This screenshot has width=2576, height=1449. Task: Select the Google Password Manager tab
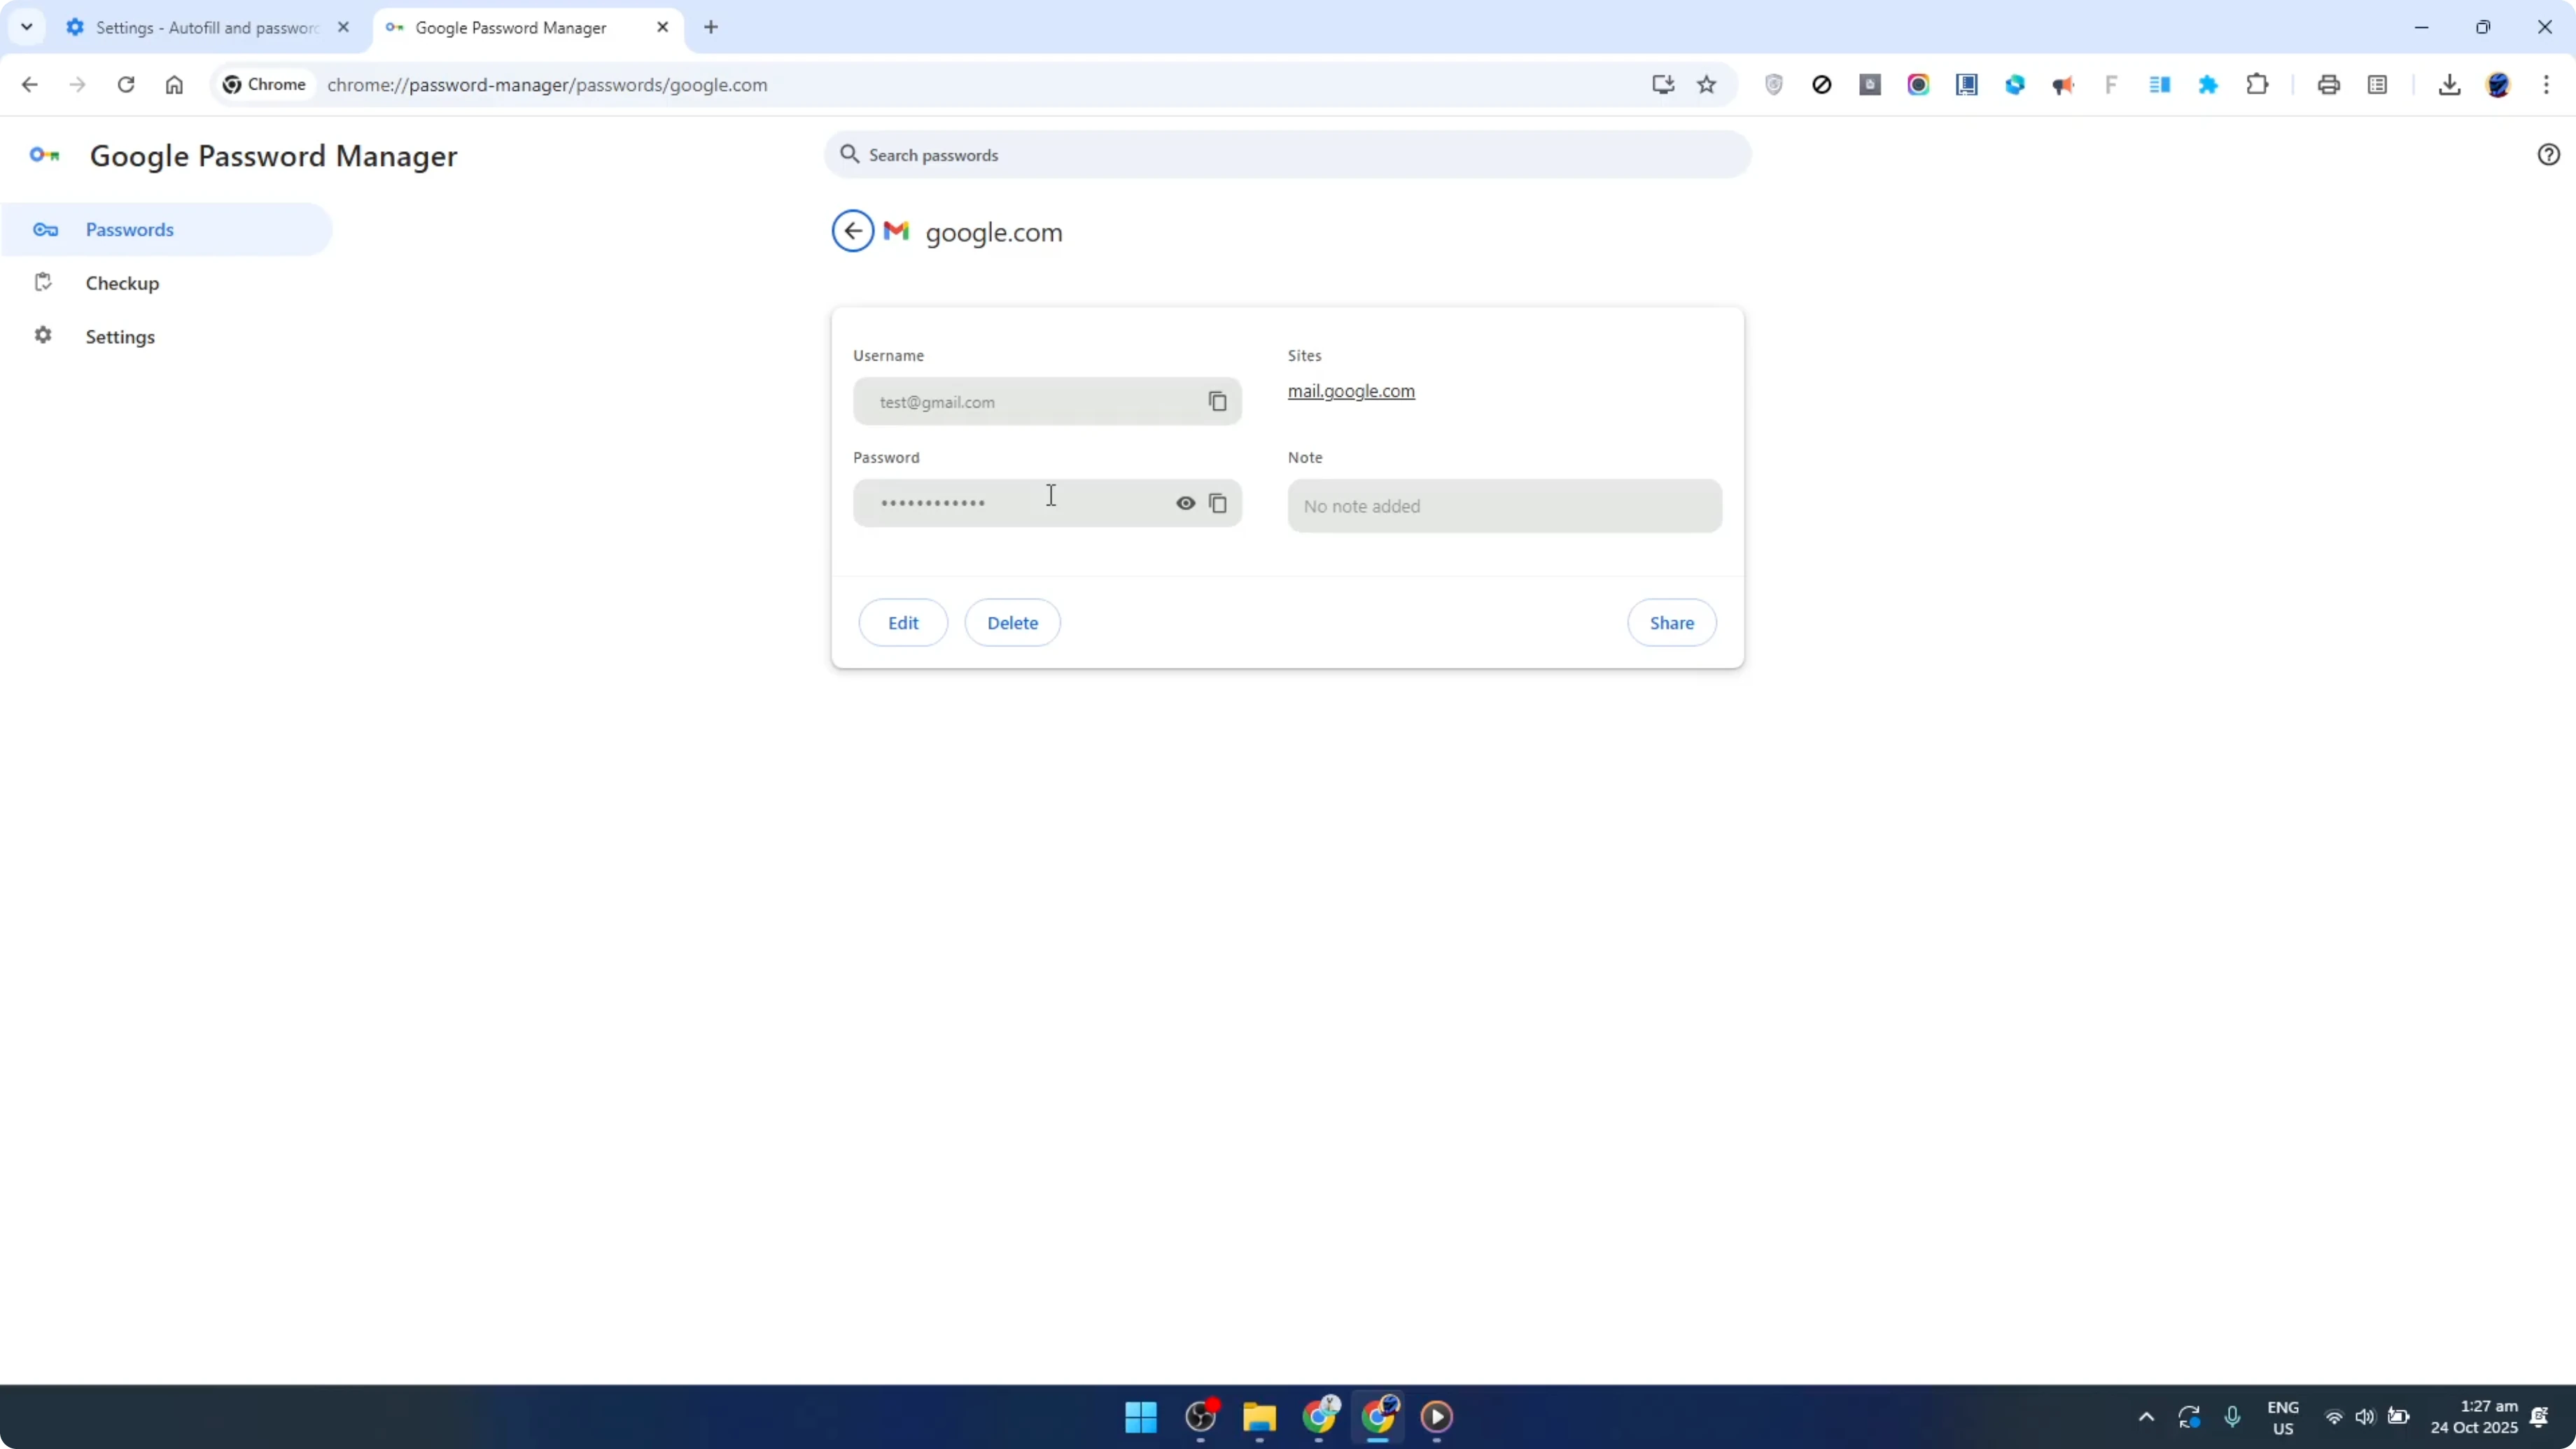pyautogui.click(x=510, y=28)
